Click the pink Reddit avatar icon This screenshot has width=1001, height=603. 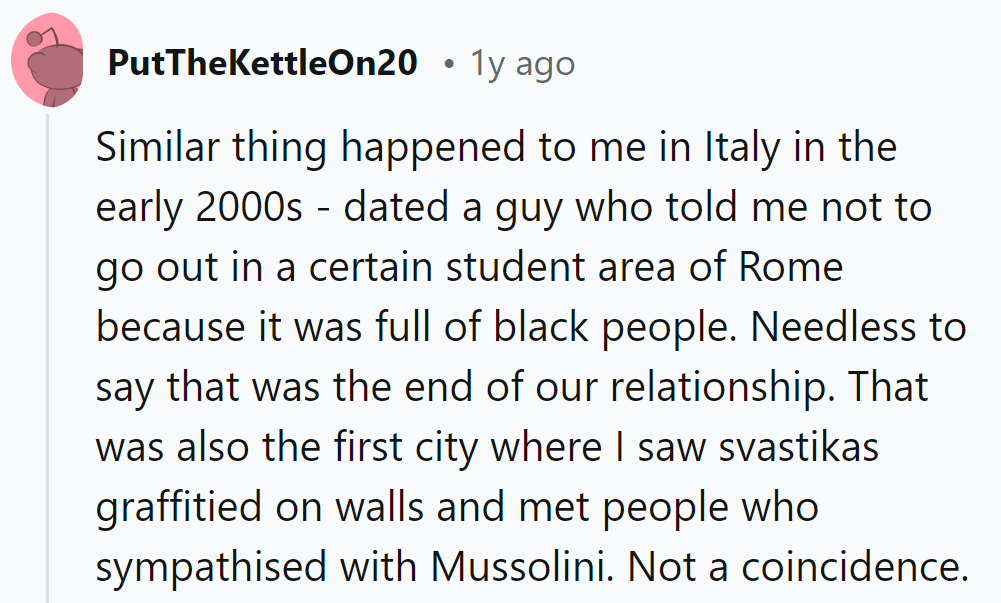coord(47,62)
